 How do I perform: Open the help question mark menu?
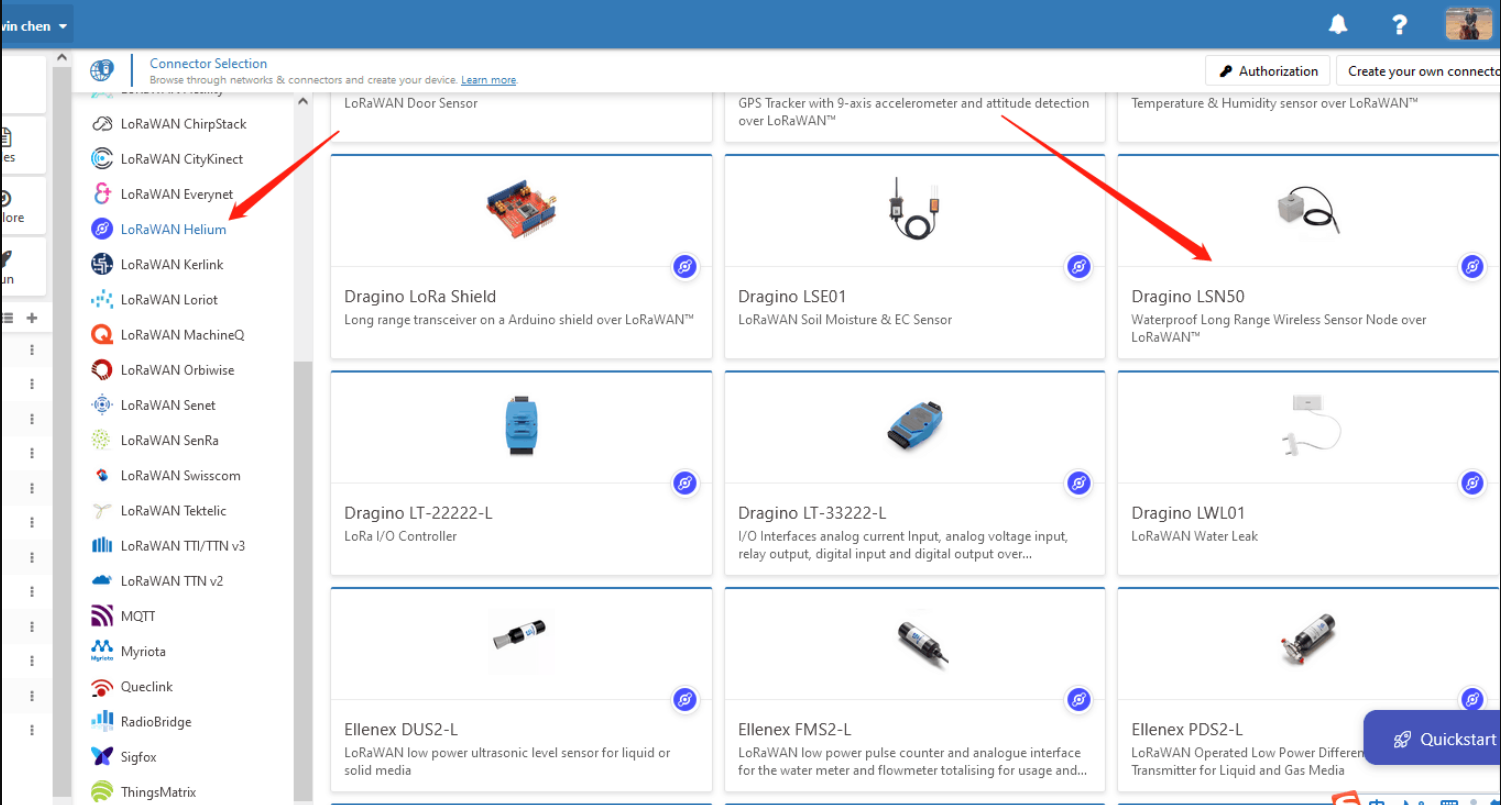coord(1400,25)
